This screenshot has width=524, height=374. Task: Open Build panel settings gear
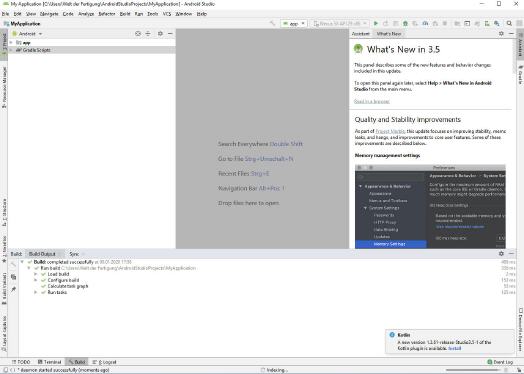(501, 253)
